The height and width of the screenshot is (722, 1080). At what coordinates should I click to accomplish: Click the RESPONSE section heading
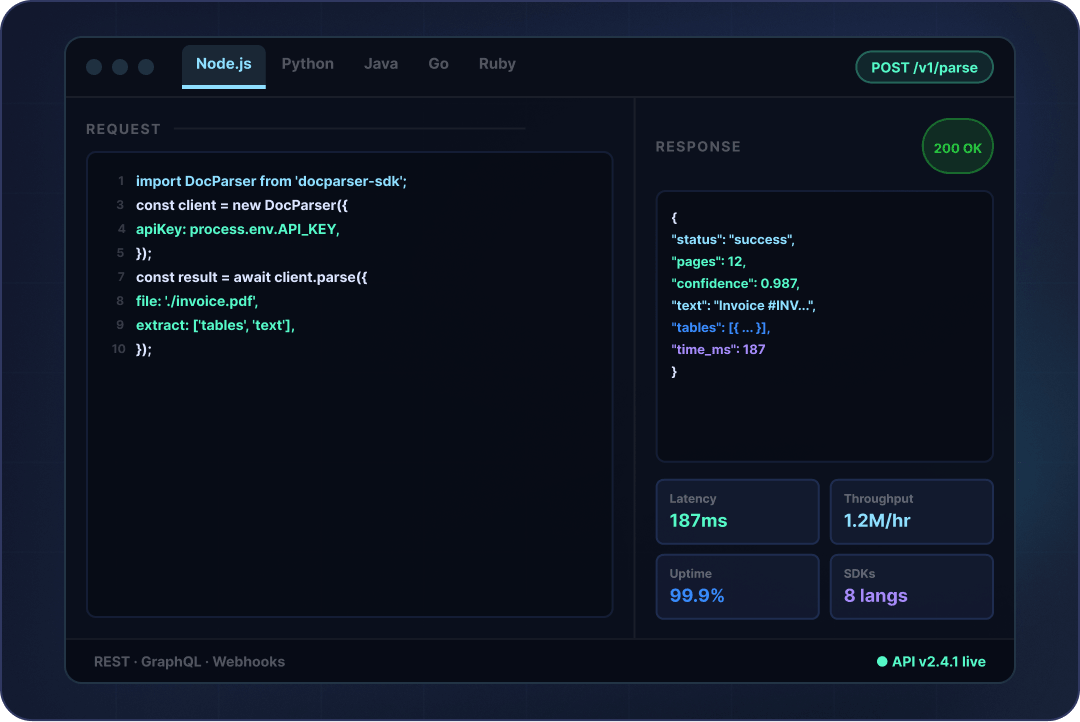point(698,147)
